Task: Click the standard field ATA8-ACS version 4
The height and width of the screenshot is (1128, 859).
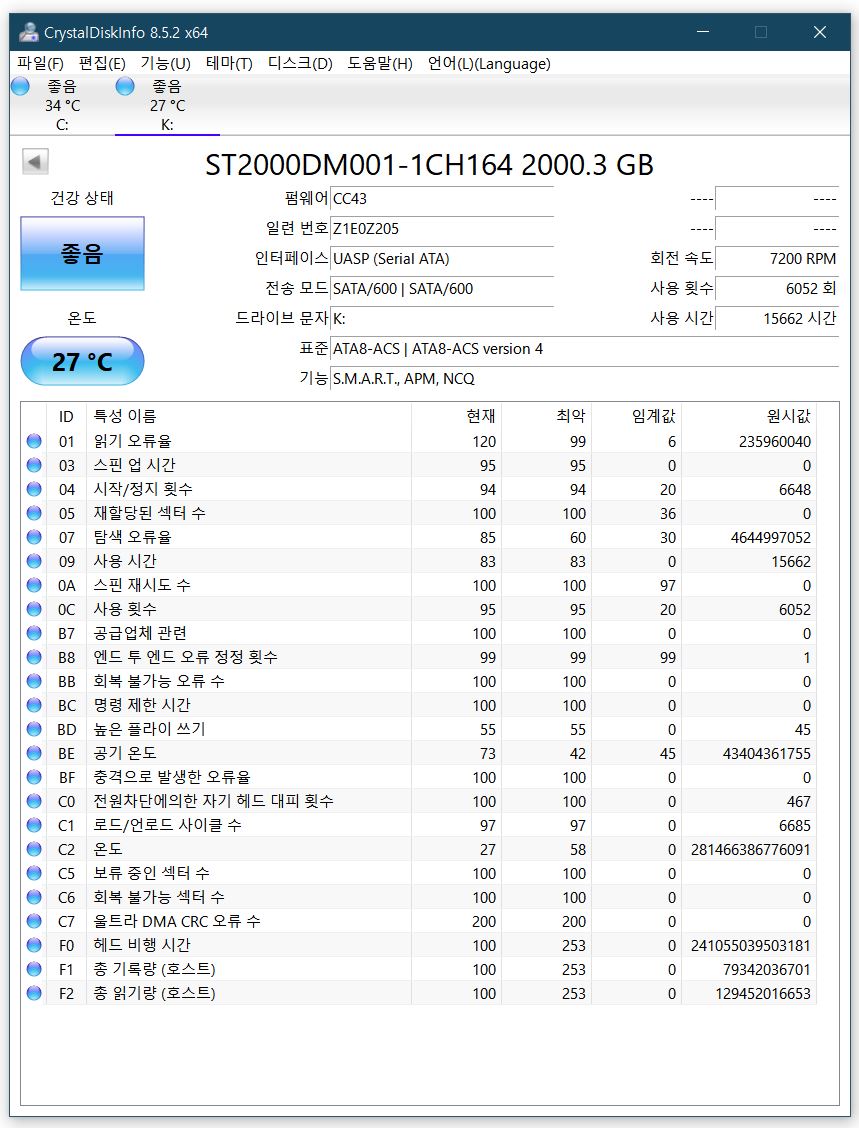Action: [584, 349]
